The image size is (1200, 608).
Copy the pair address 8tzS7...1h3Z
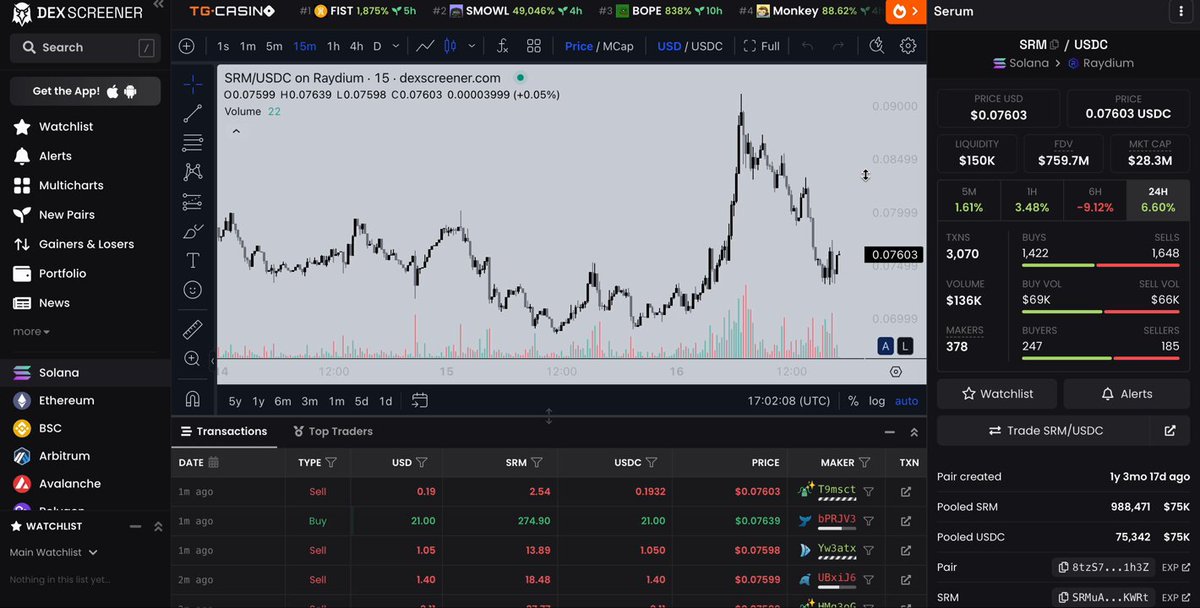(x=1103, y=567)
